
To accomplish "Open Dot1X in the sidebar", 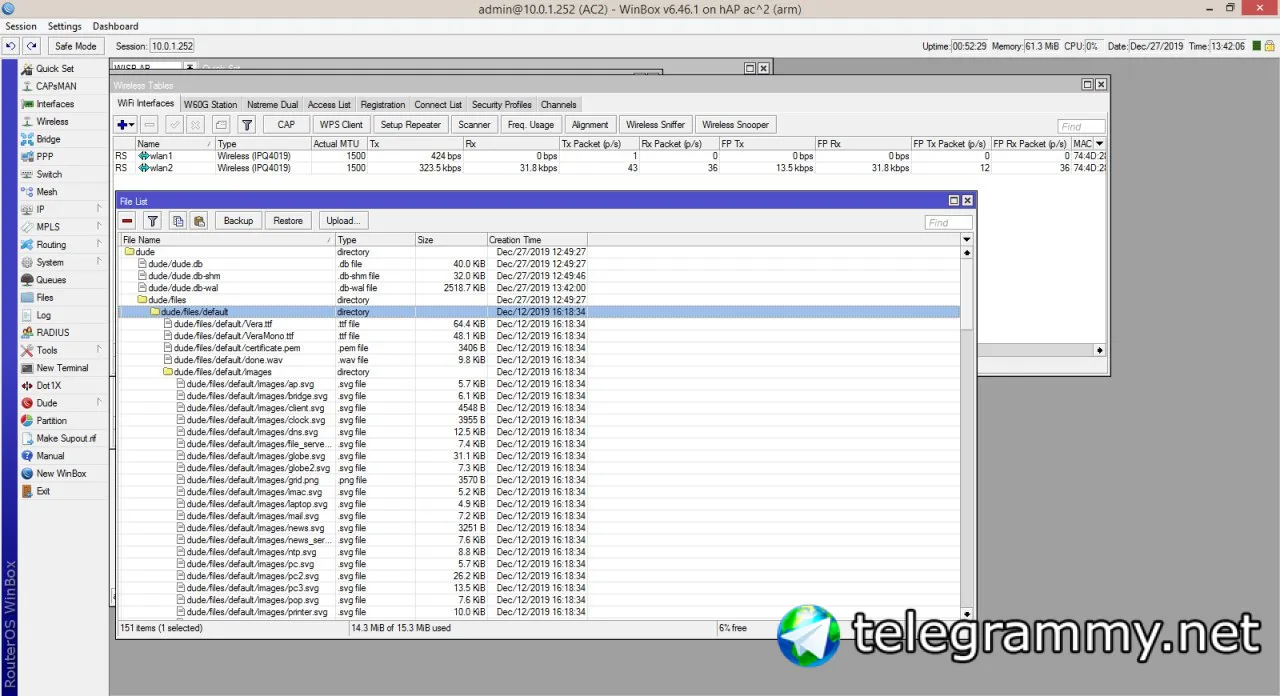I will pos(48,385).
